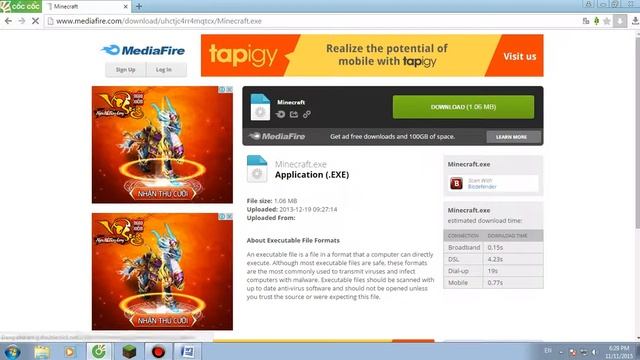Click the tapigy logo in banner ad

coord(243,55)
